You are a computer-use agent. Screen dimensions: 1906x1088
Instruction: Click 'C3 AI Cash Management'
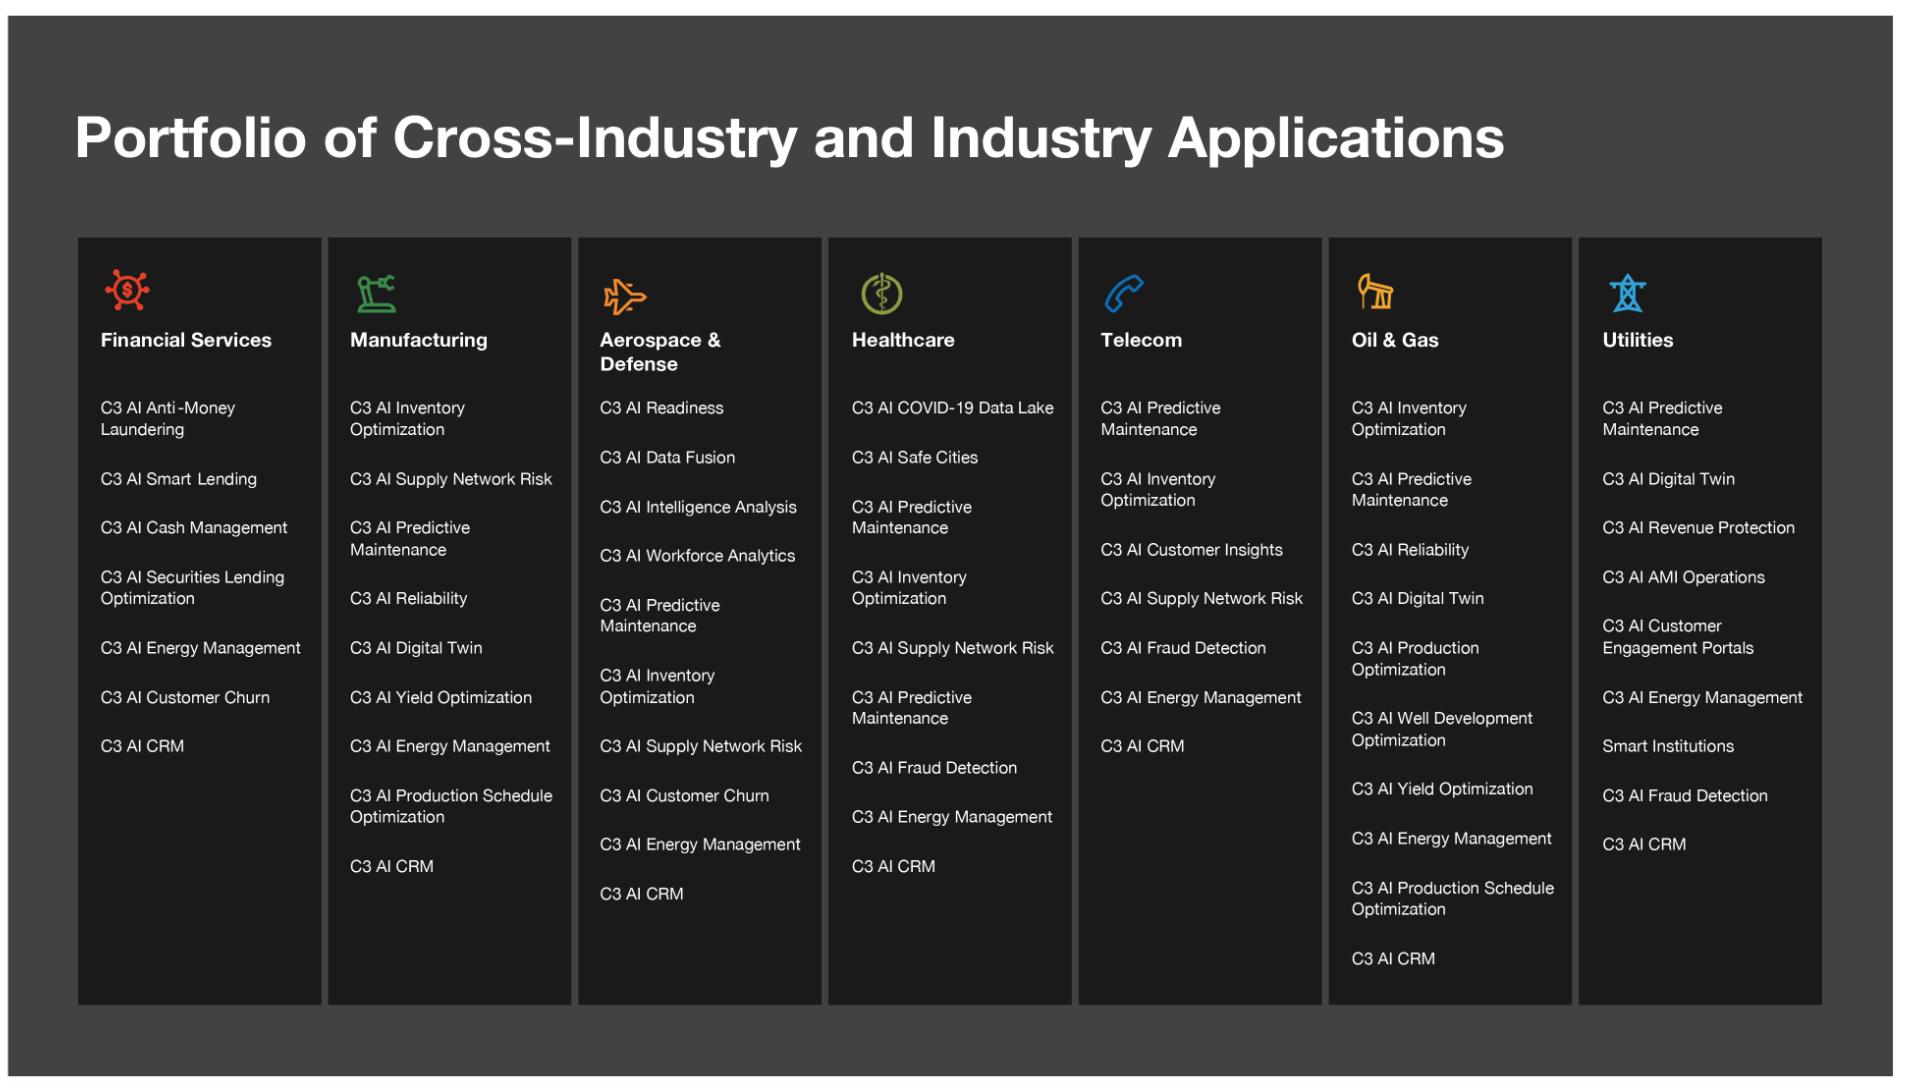click(194, 528)
